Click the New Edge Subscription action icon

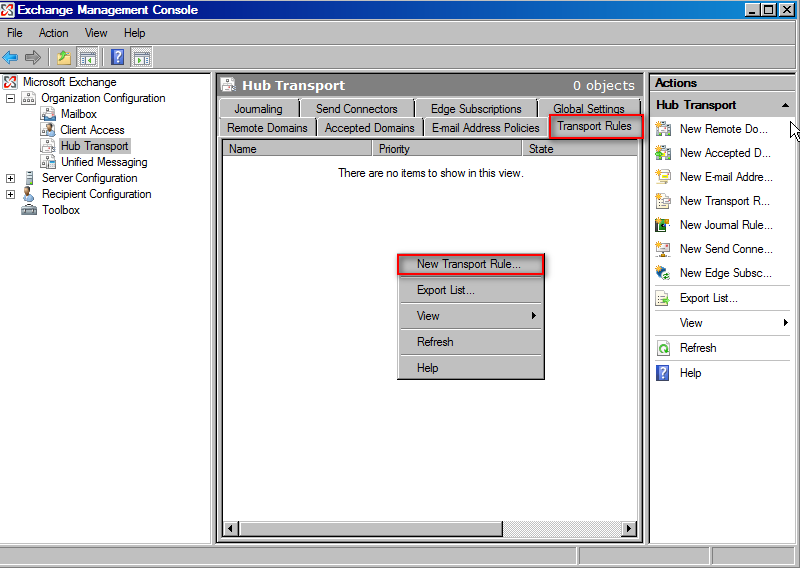click(x=663, y=273)
